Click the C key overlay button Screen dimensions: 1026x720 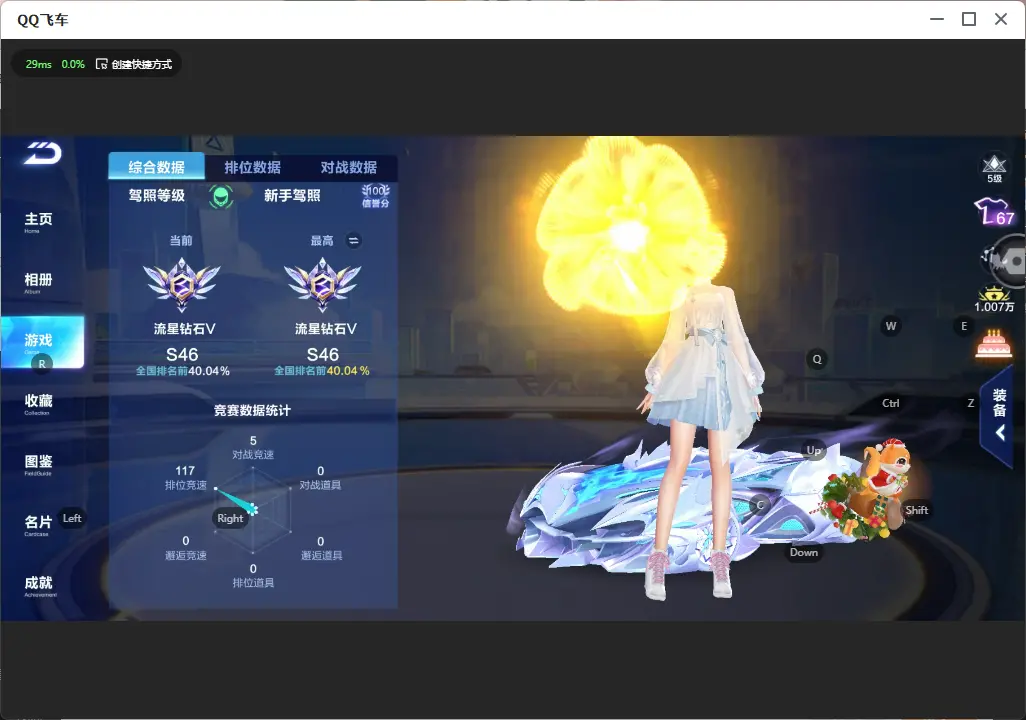[x=760, y=505]
